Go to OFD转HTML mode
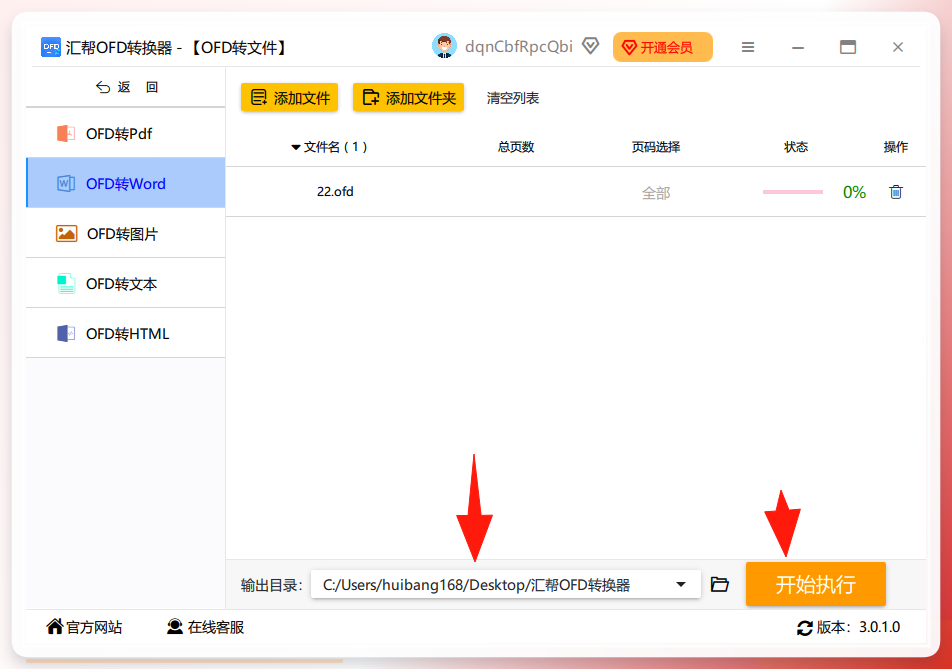 click(x=126, y=333)
